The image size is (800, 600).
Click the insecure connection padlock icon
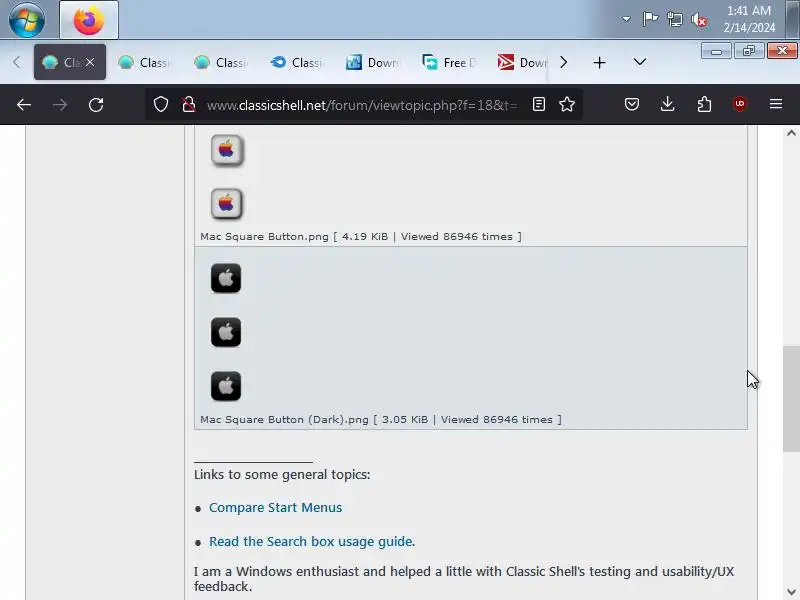(x=189, y=105)
